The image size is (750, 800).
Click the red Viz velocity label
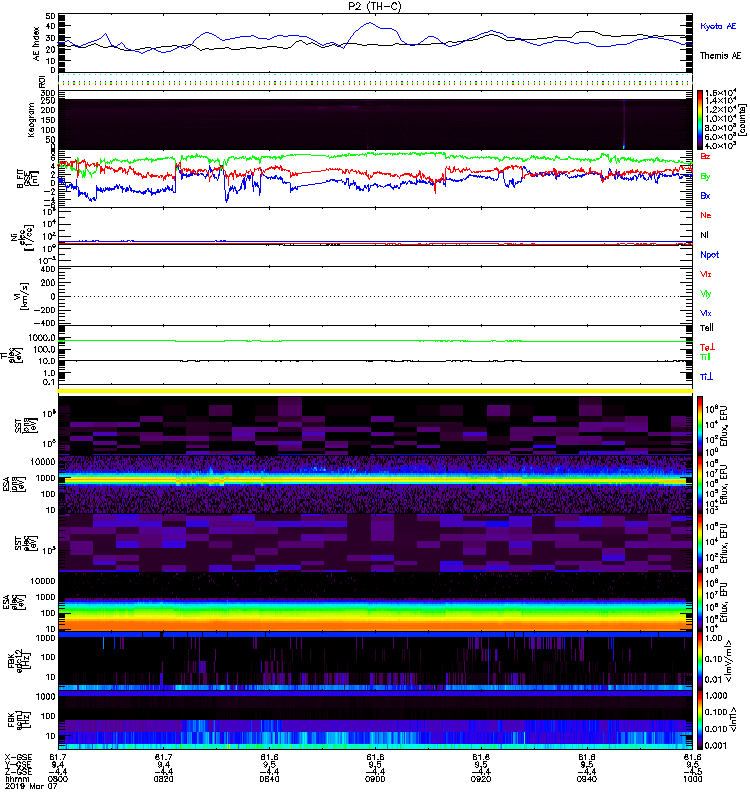point(706,273)
